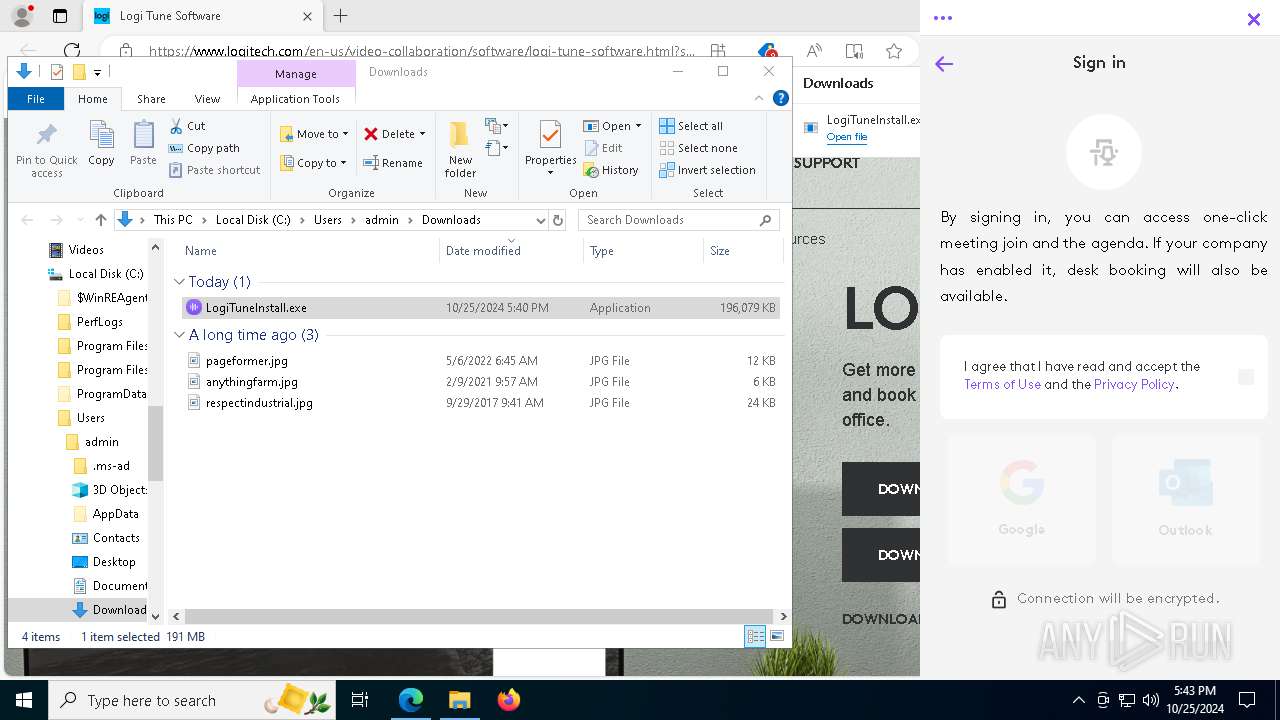Click Invert selection
The image size is (1280, 720).
707,170
